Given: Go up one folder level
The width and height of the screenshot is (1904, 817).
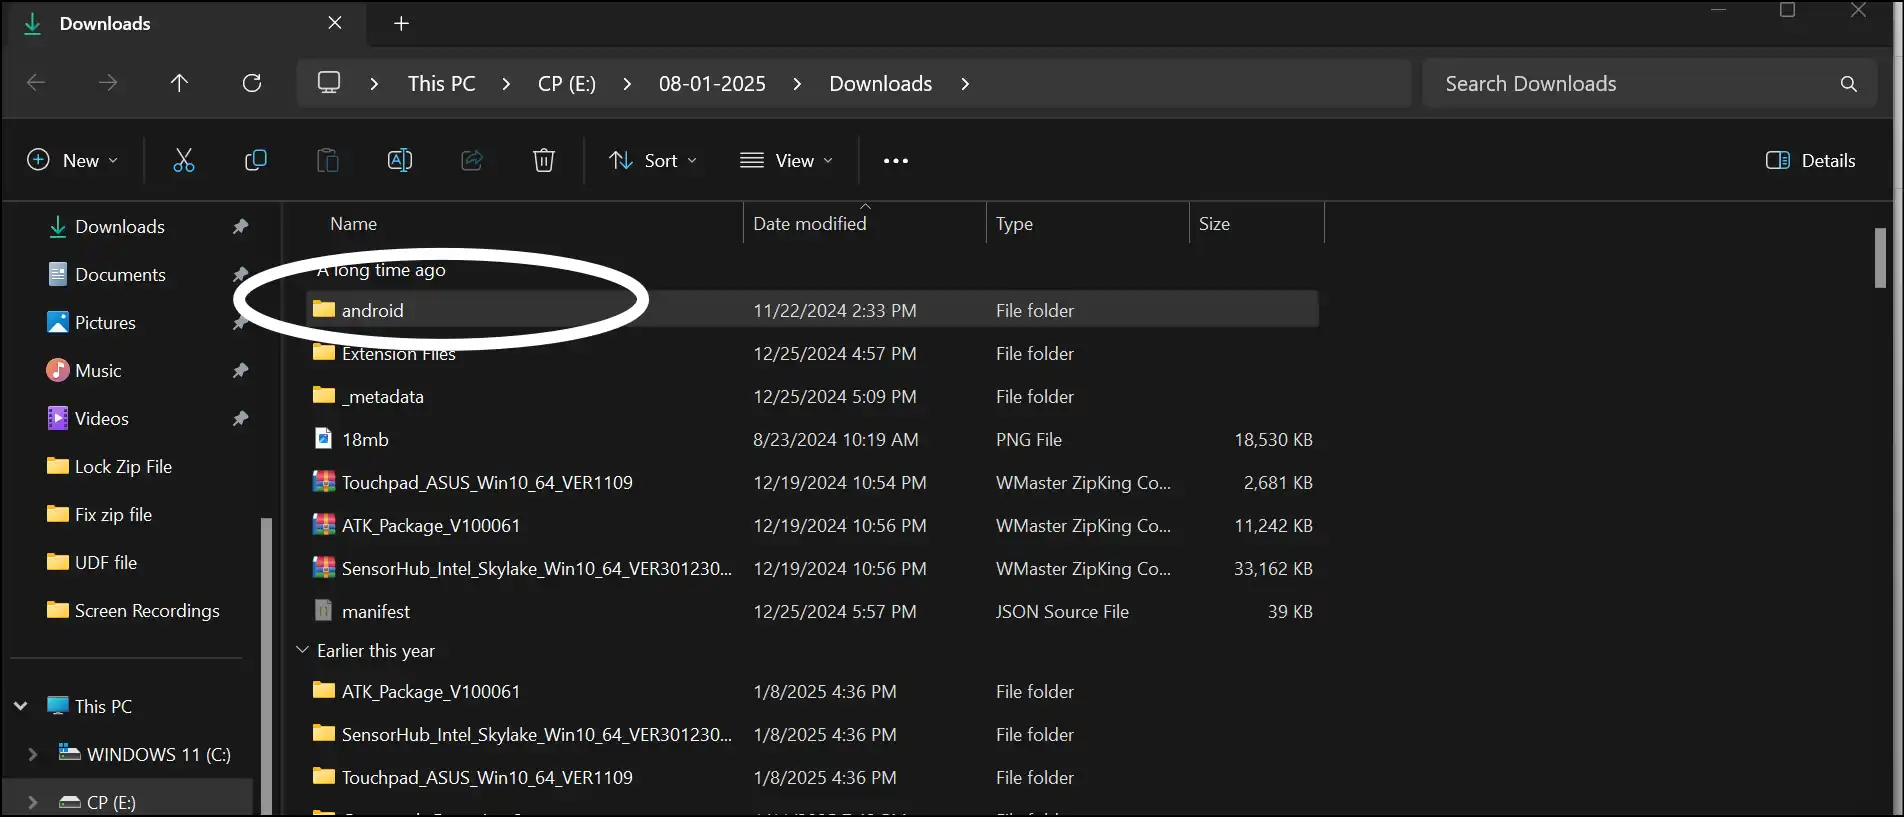Looking at the screenshot, I should [x=179, y=83].
